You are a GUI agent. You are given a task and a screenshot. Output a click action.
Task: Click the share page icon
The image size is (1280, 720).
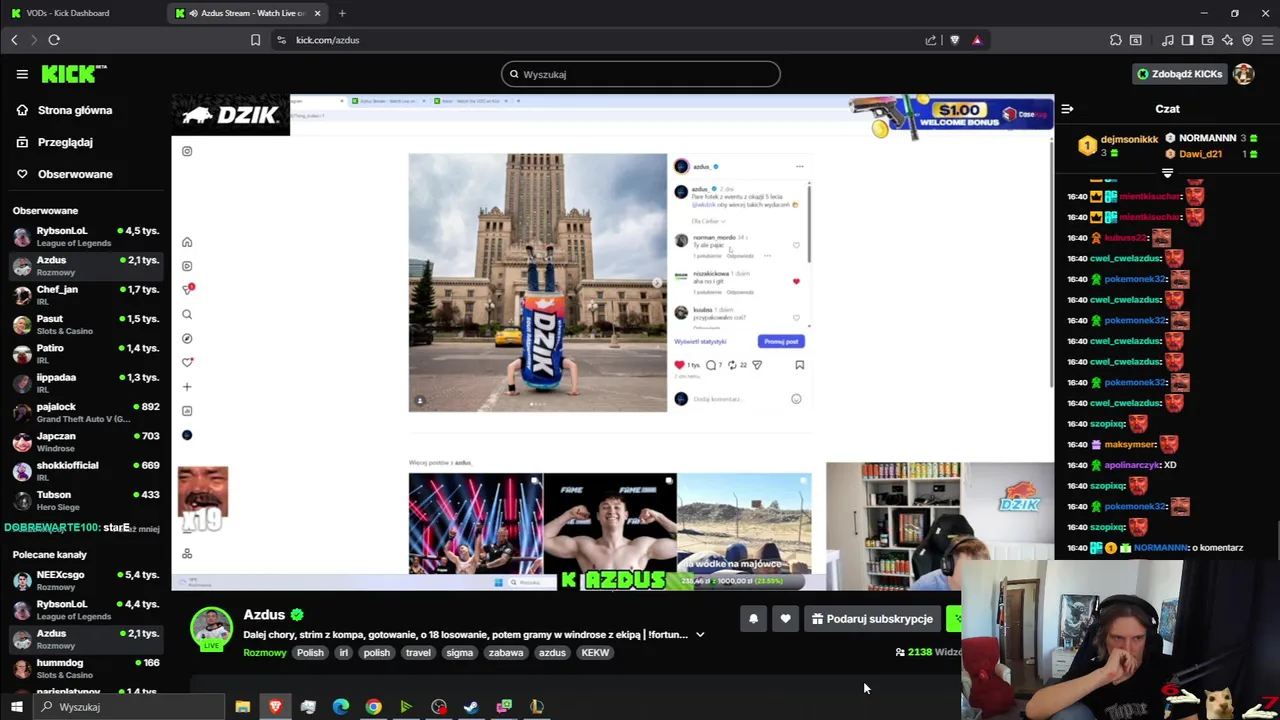(x=931, y=40)
